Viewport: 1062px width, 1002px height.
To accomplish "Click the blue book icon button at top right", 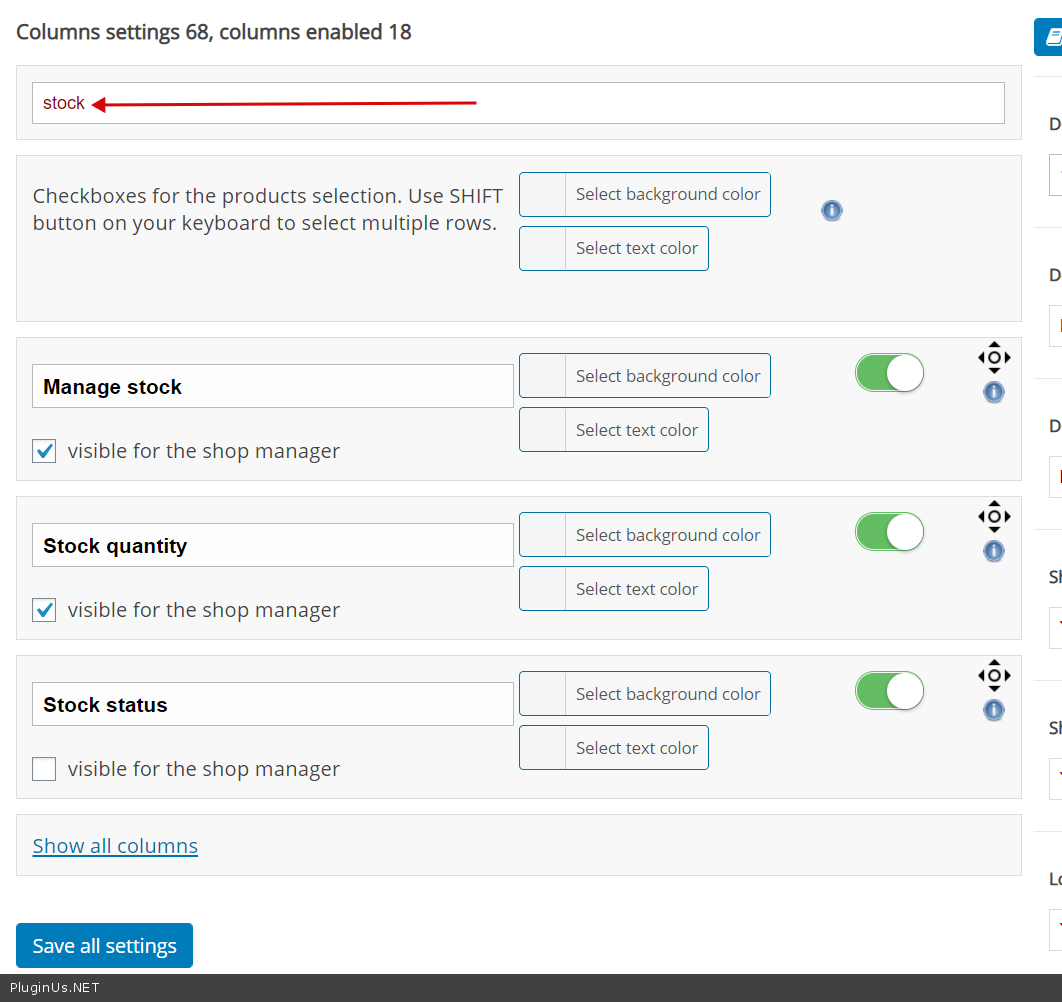I will coord(1050,37).
